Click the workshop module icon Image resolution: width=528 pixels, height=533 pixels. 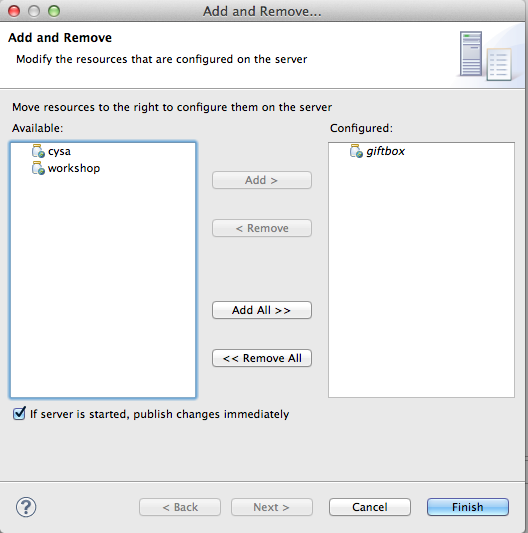38,168
